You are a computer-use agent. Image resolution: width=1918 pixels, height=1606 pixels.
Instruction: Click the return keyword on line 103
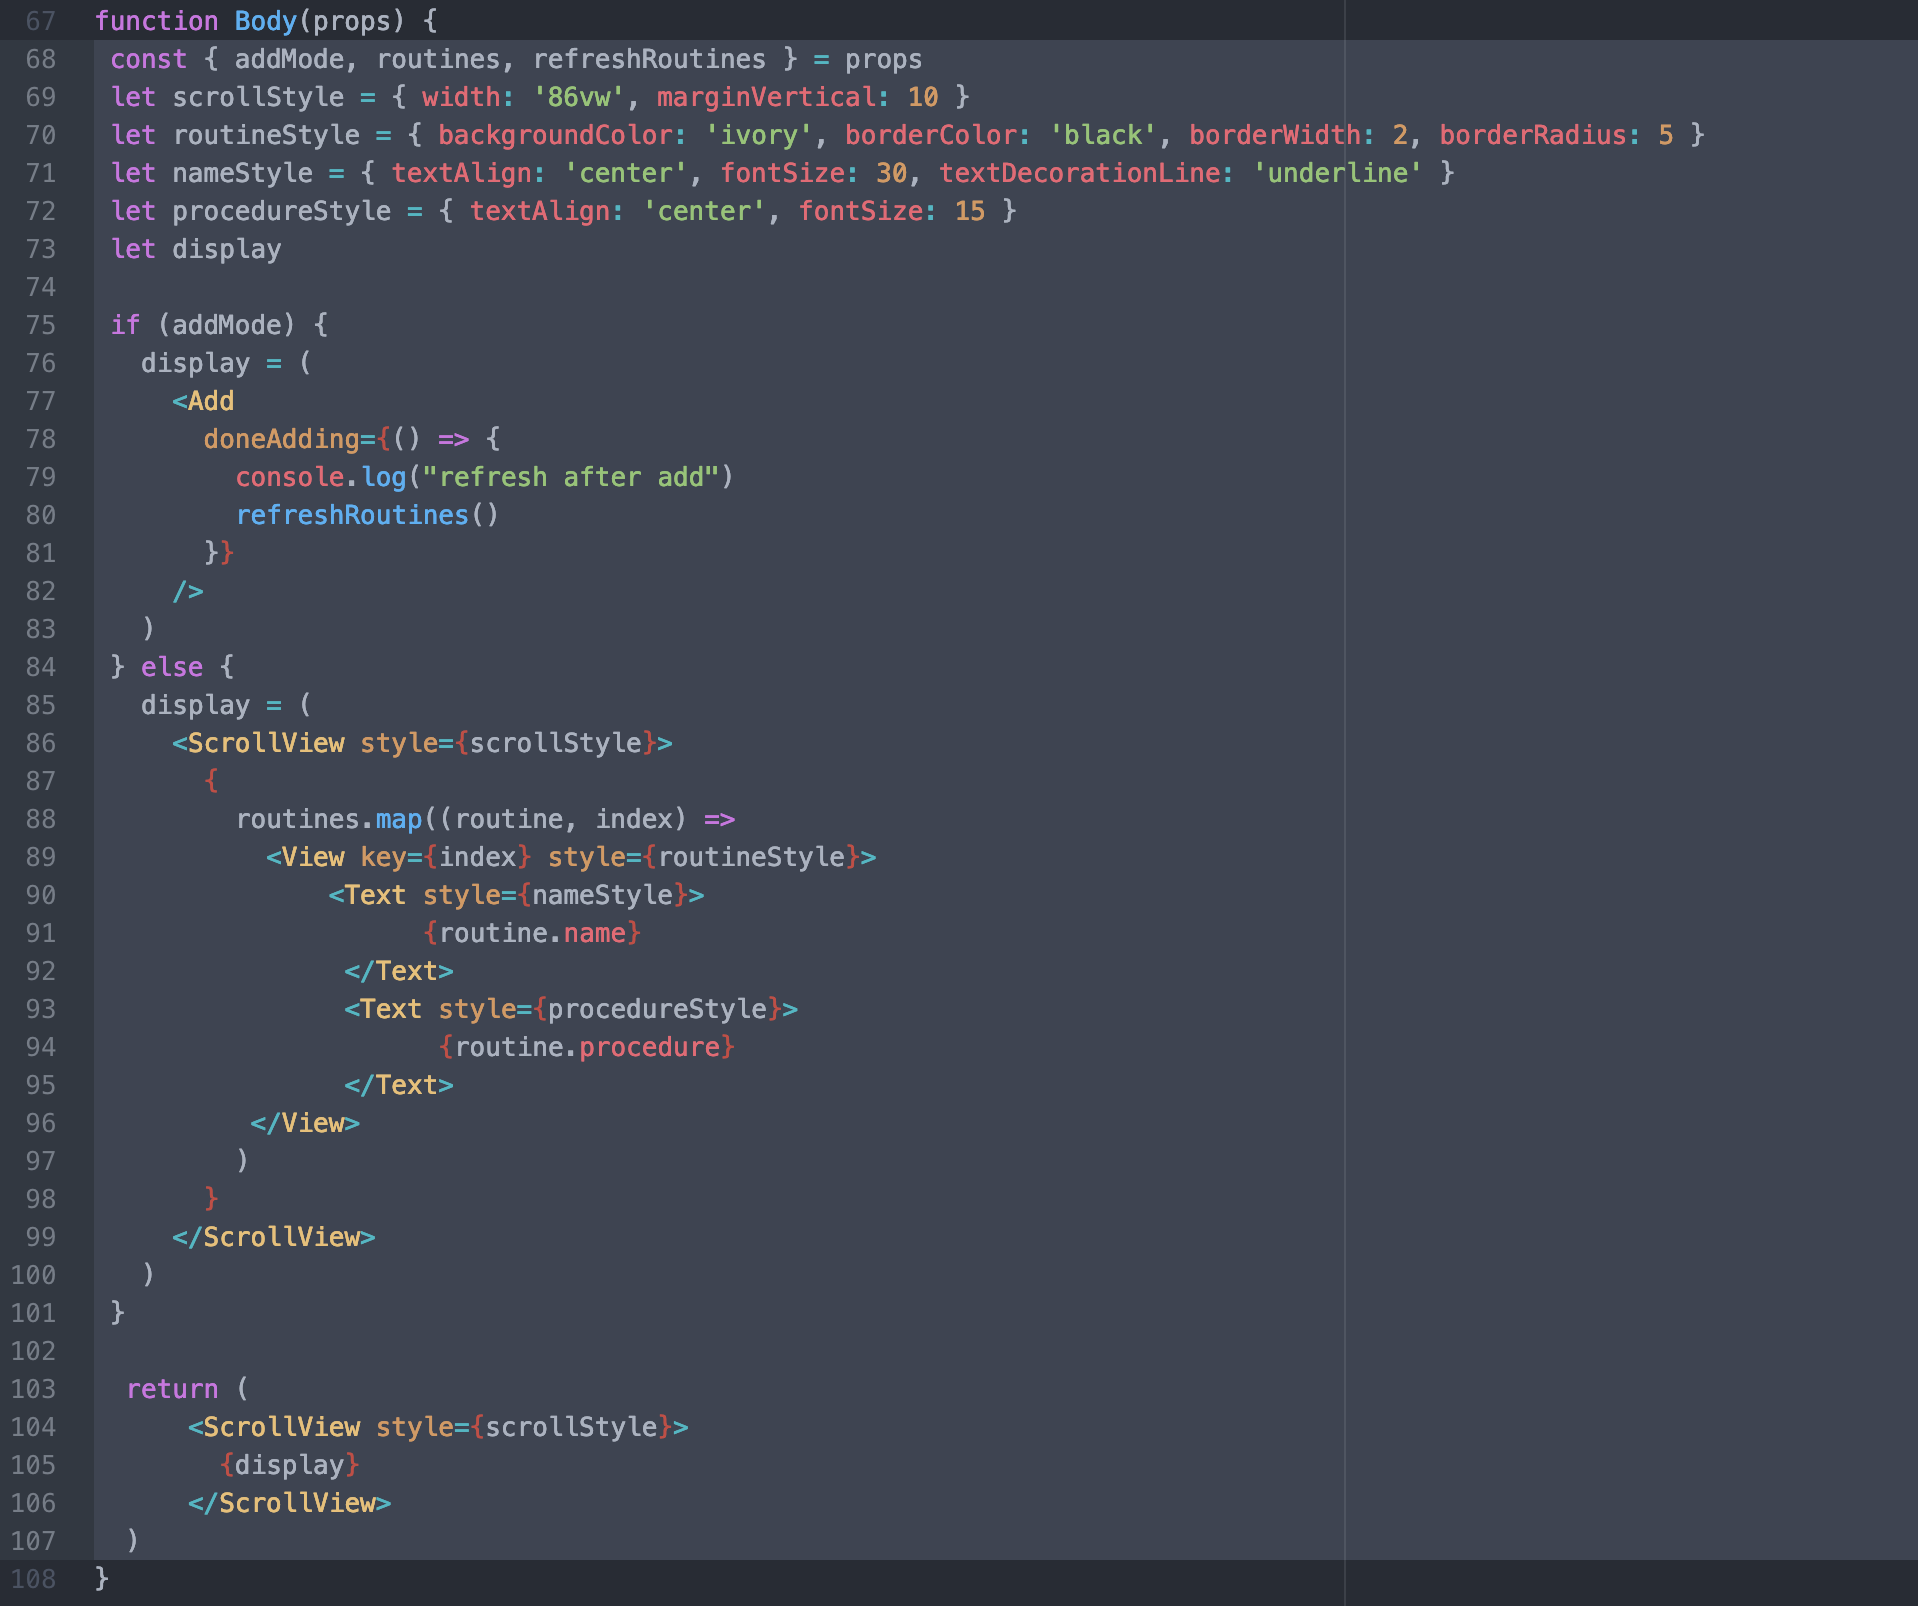coord(171,1389)
